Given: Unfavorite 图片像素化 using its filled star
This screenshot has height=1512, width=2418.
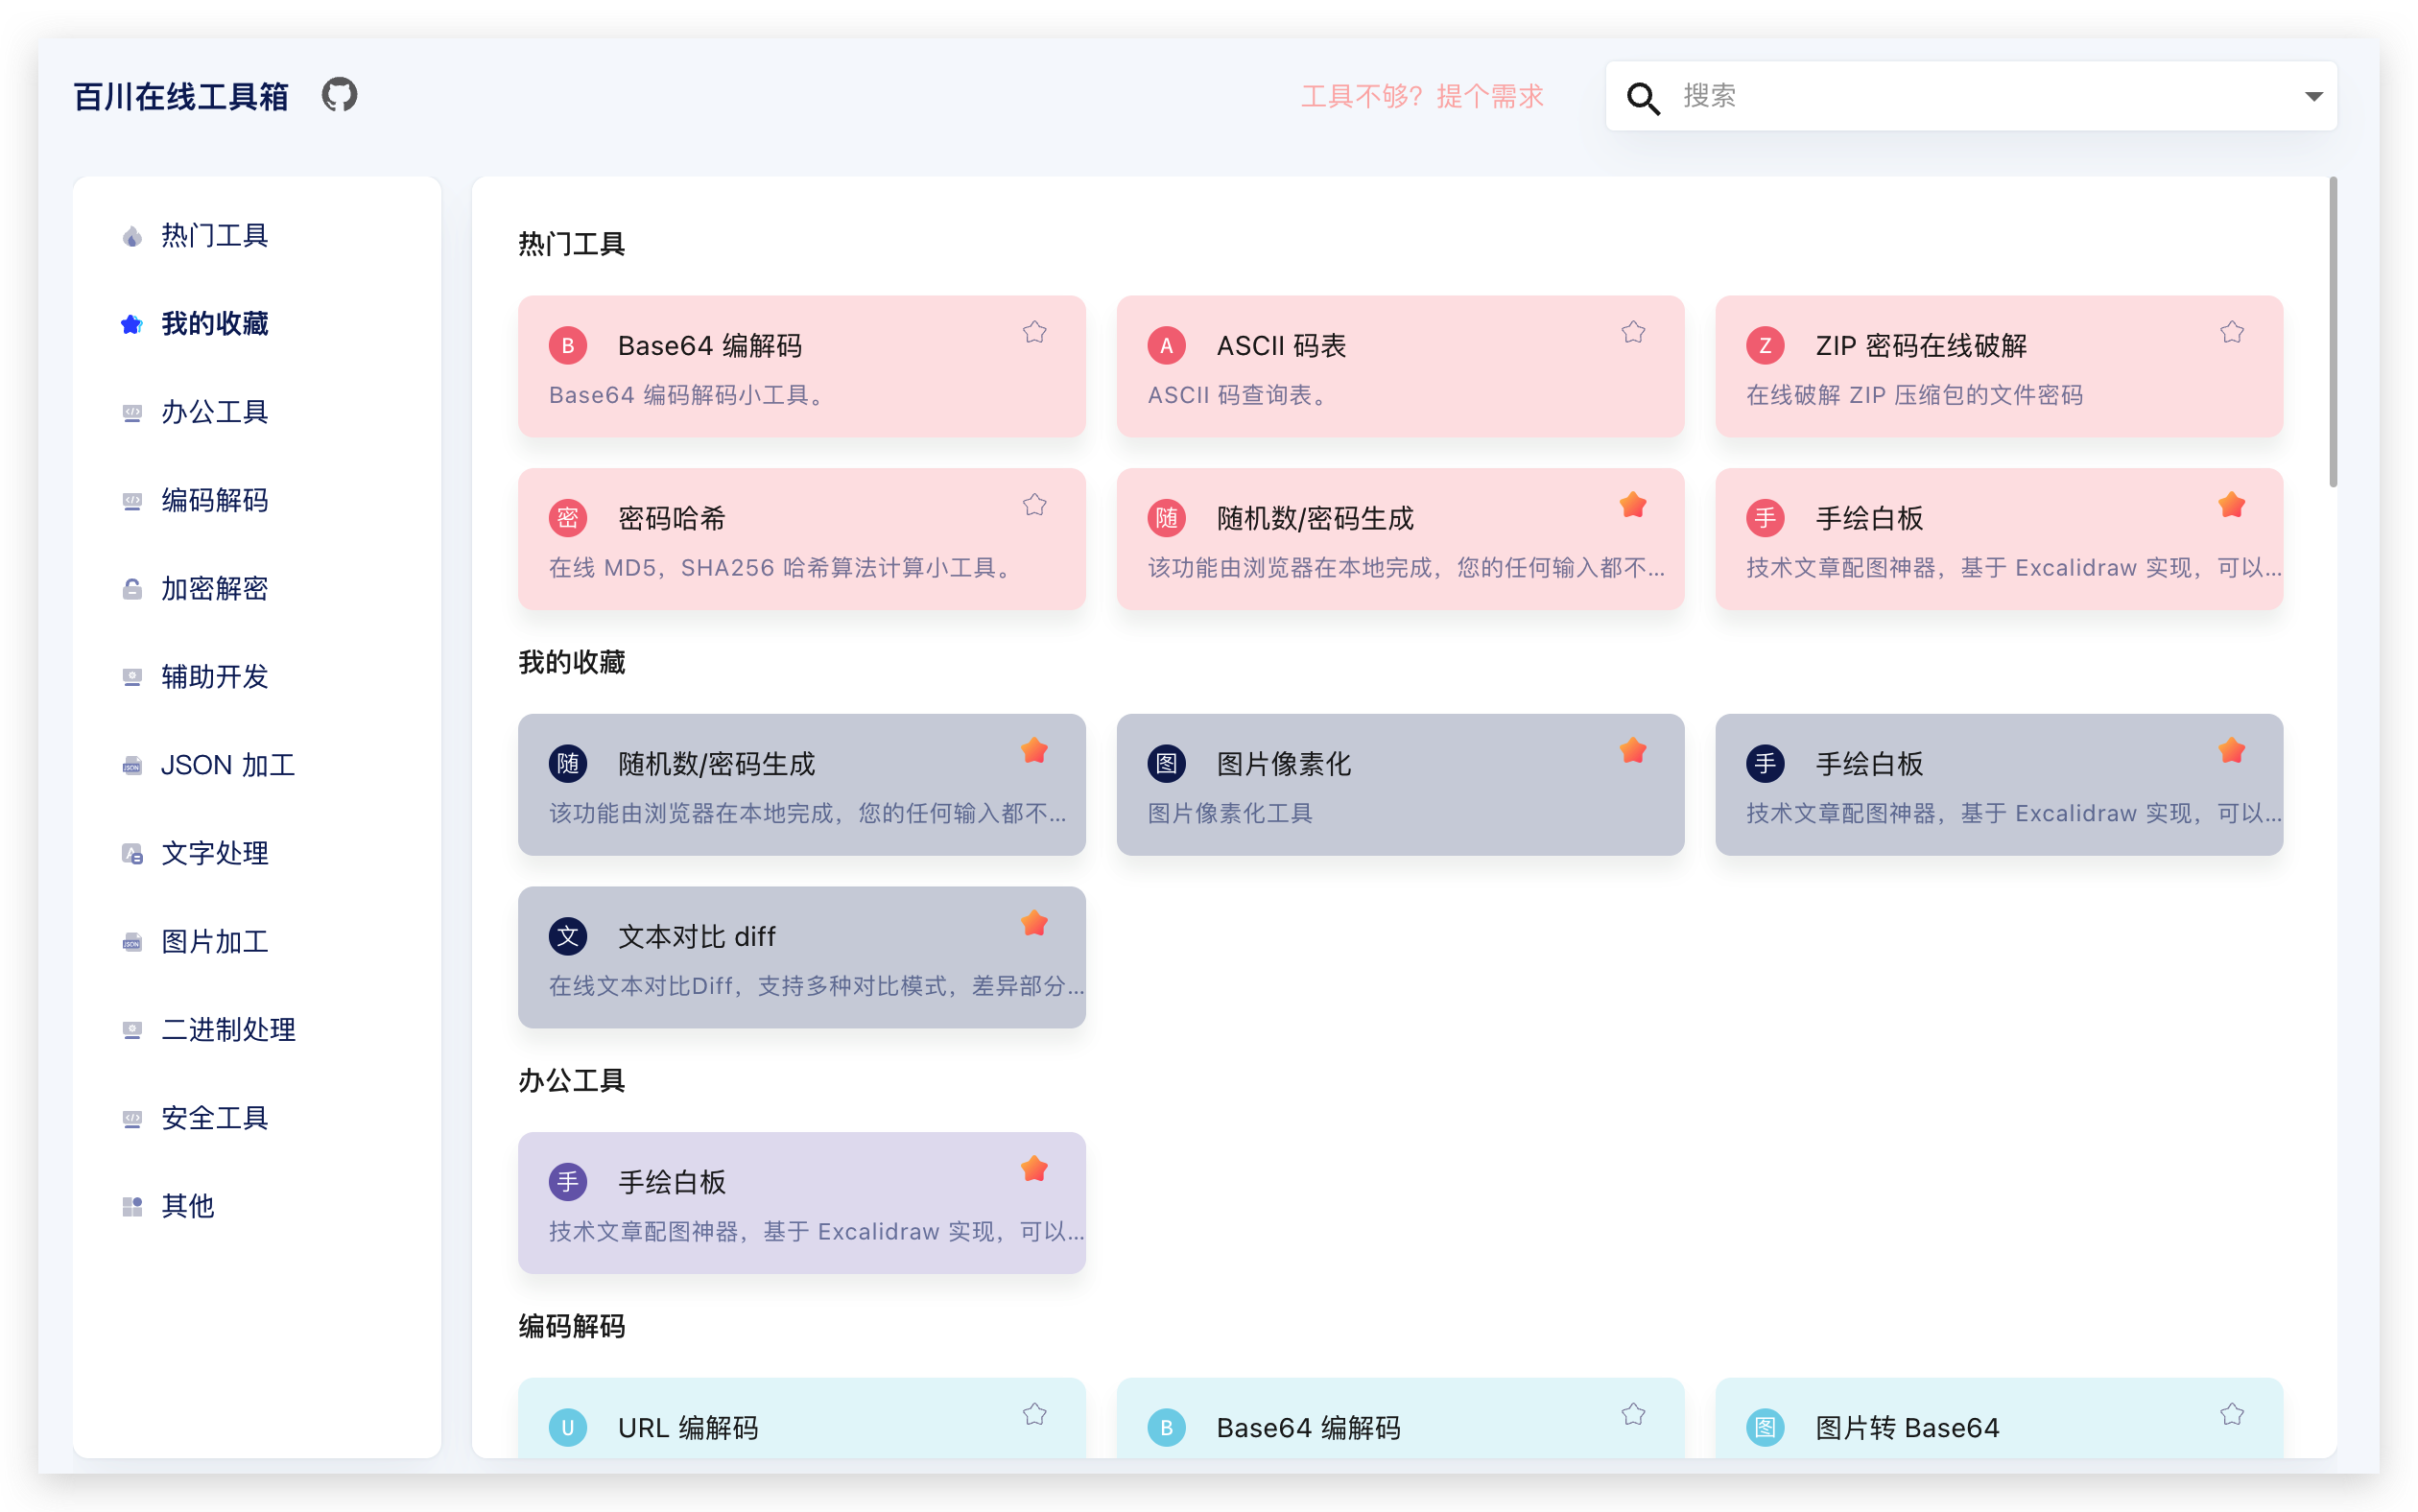Looking at the screenshot, I should (x=1633, y=750).
